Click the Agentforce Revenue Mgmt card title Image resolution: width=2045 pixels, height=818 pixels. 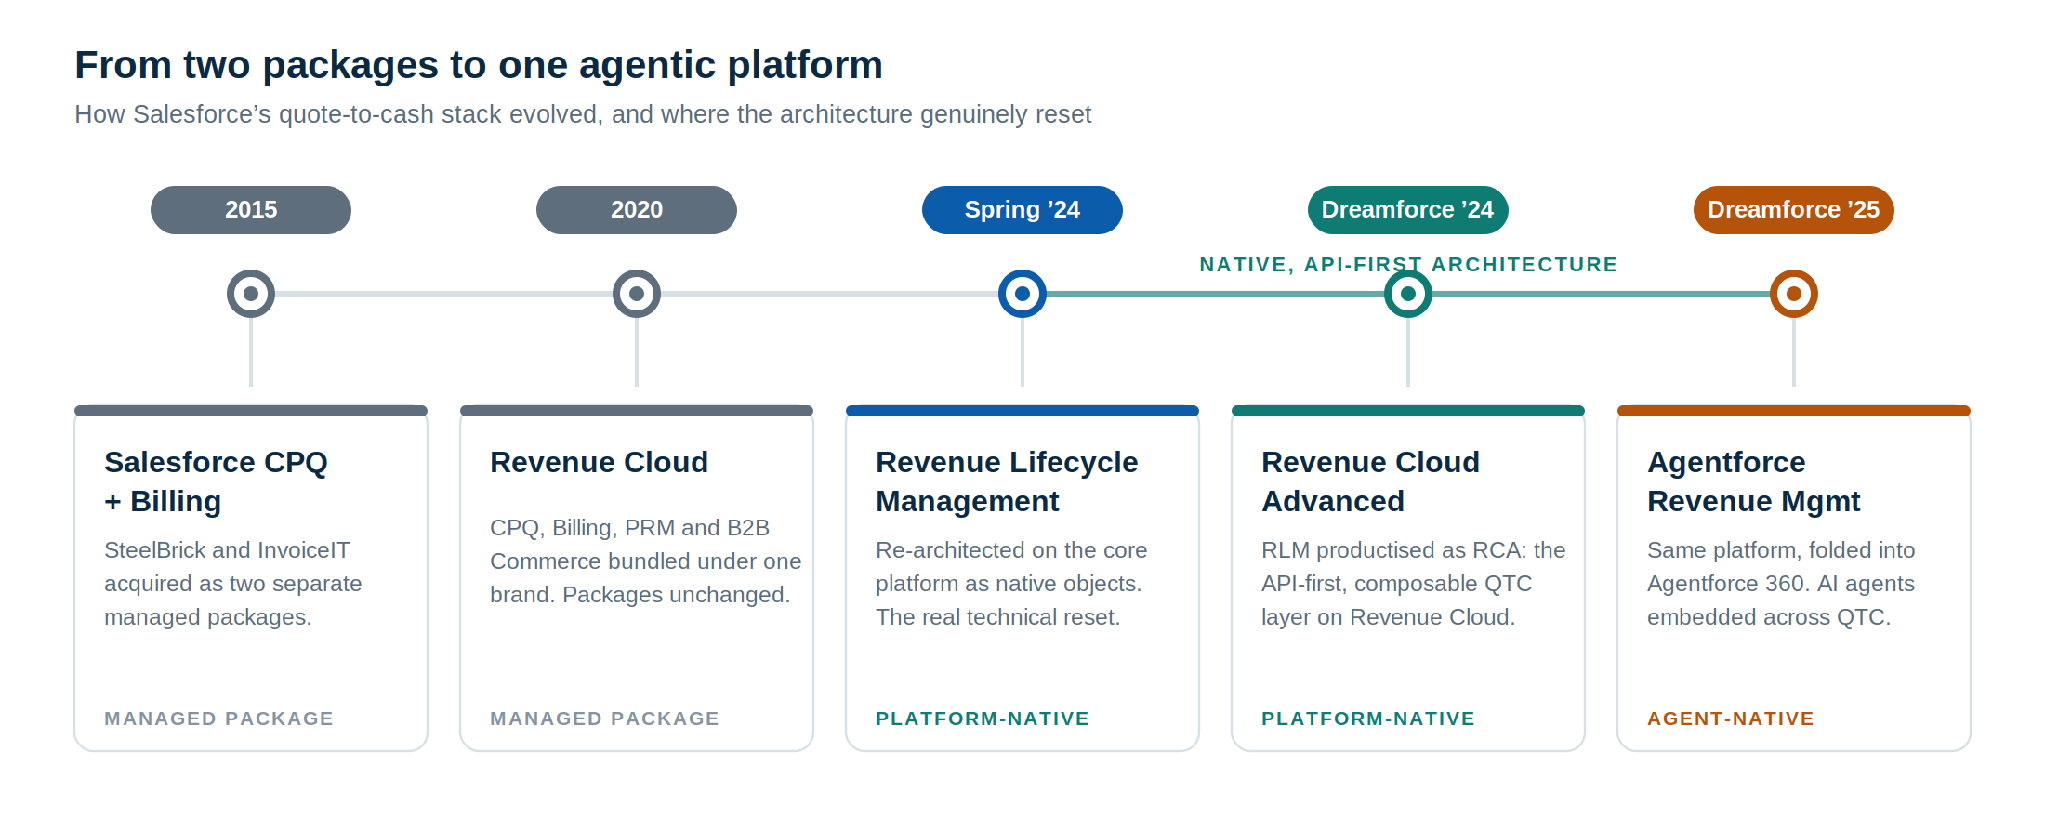pyautogui.click(x=1754, y=481)
